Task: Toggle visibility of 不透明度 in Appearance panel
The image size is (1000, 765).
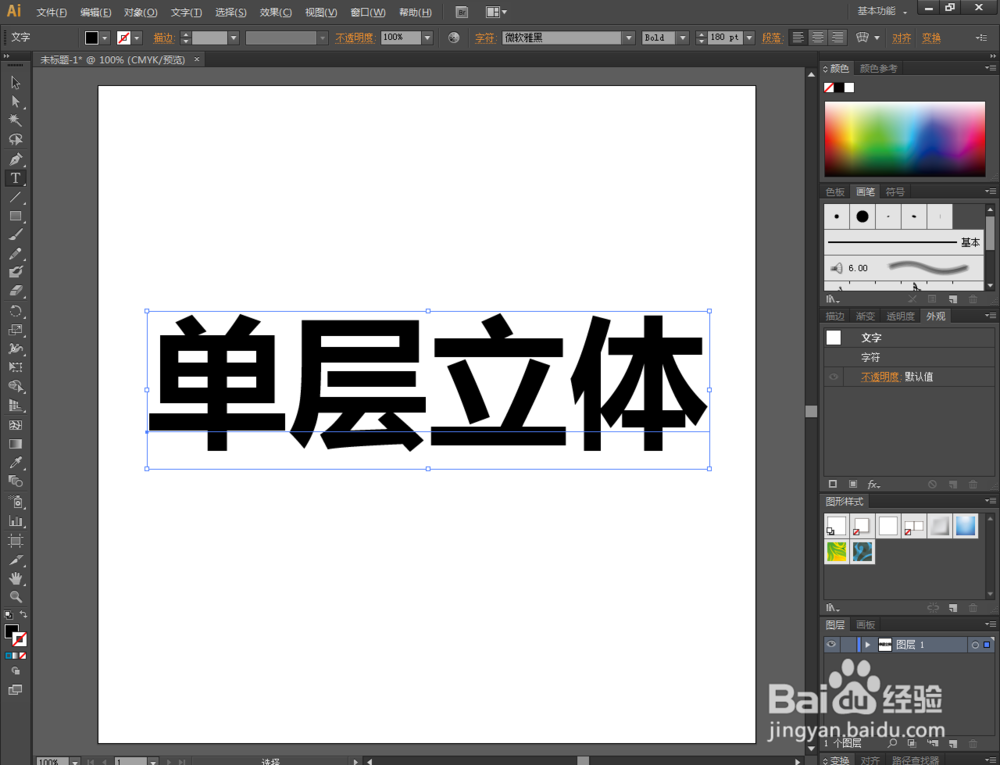Action: tap(832, 376)
